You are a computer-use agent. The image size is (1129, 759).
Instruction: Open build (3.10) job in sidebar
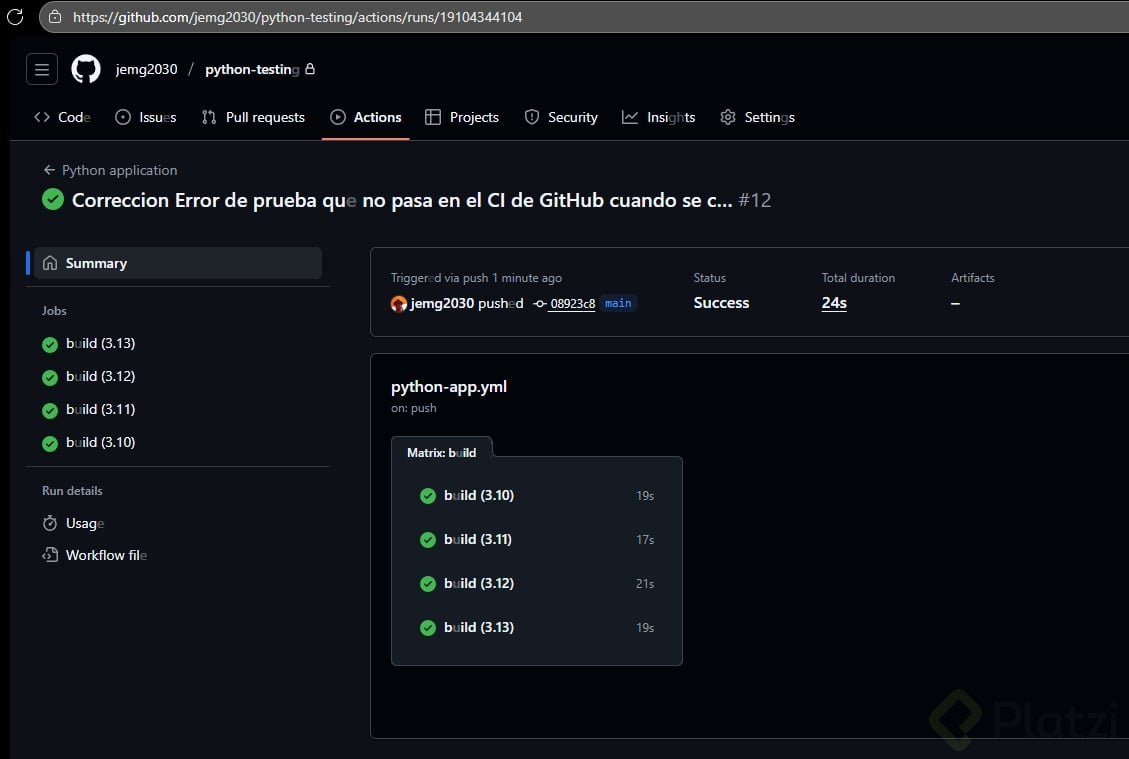(x=100, y=443)
